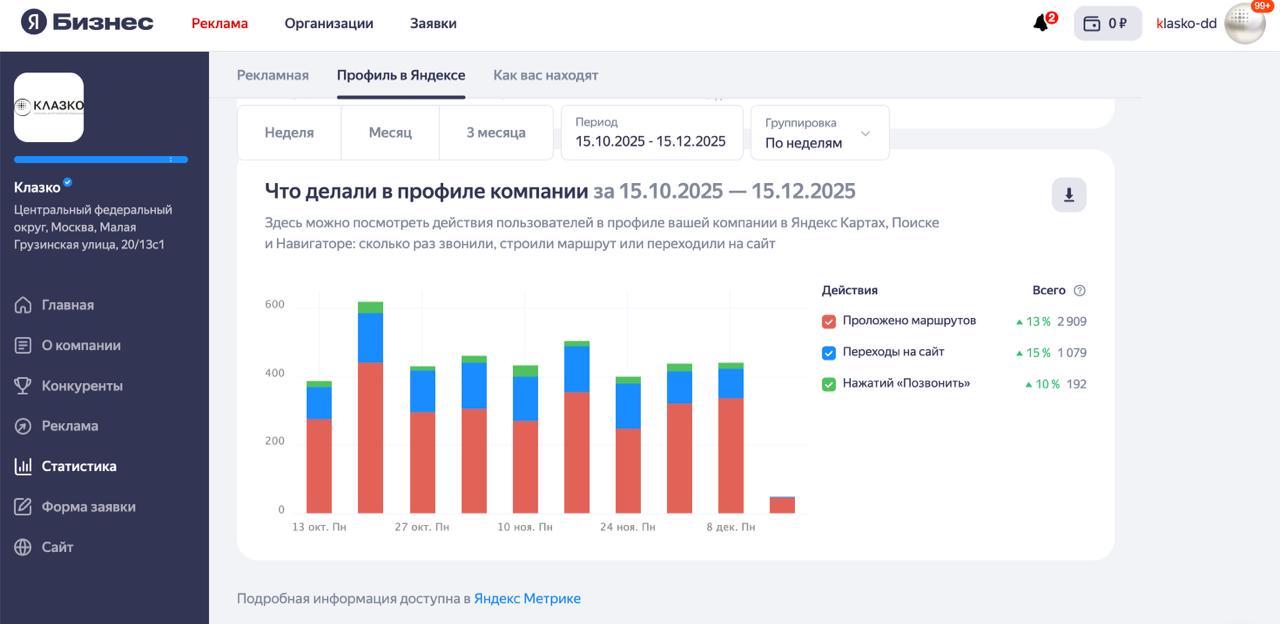Screen dimensions: 1280x624
Task: Switch to the Как вас находят tab
Action: click(544, 74)
